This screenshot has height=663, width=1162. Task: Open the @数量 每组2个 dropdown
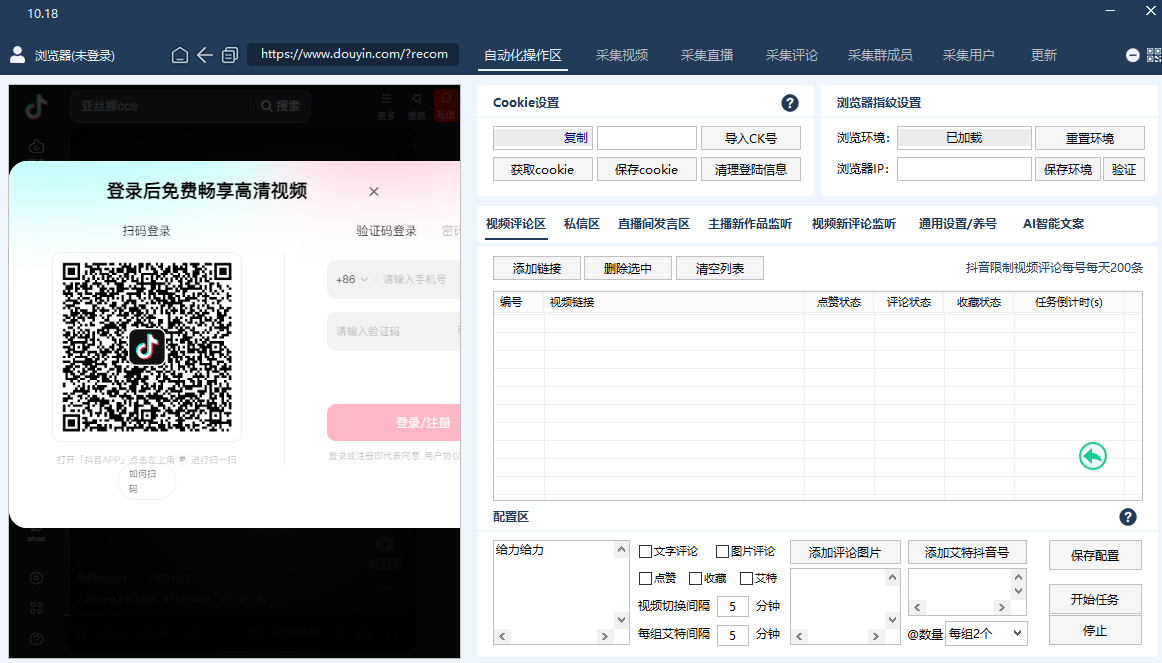pyautogui.click(x=986, y=633)
